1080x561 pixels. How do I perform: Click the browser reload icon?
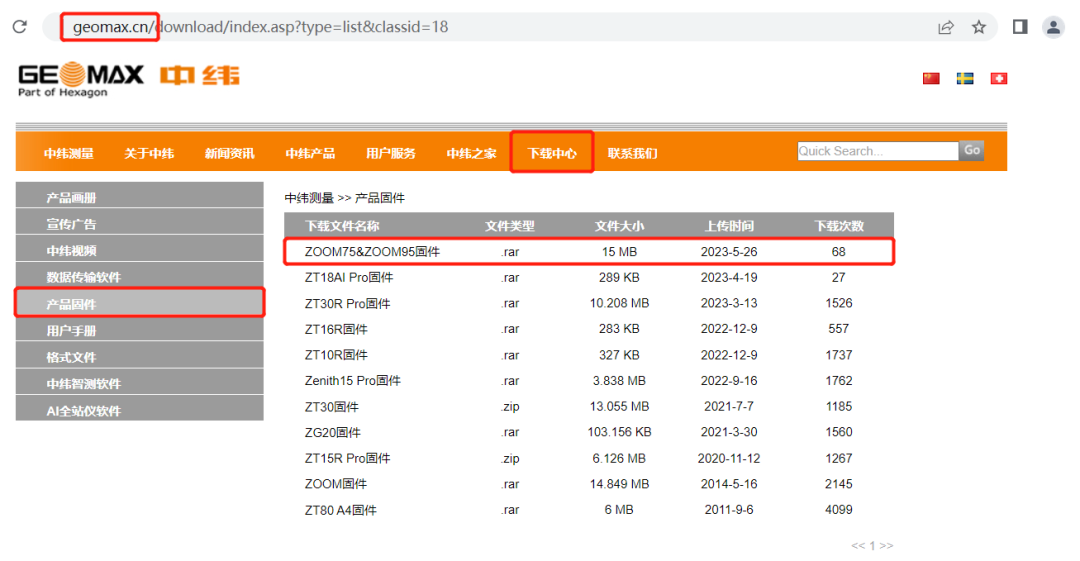[x=20, y=27]
